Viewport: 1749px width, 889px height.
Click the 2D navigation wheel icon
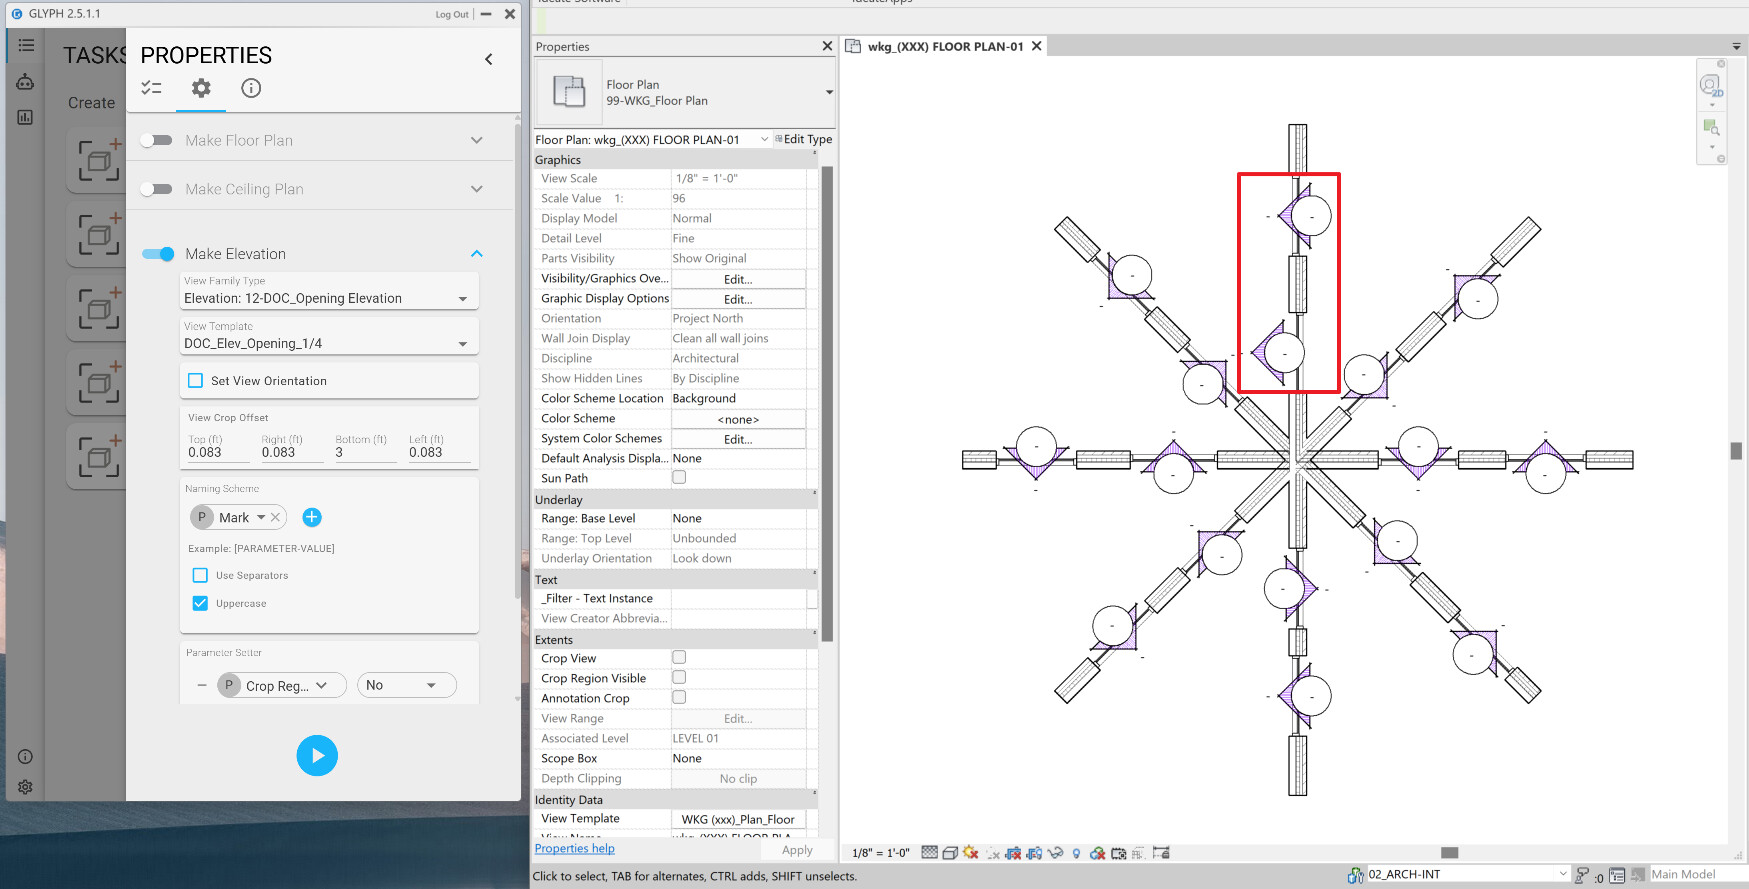1711,86
